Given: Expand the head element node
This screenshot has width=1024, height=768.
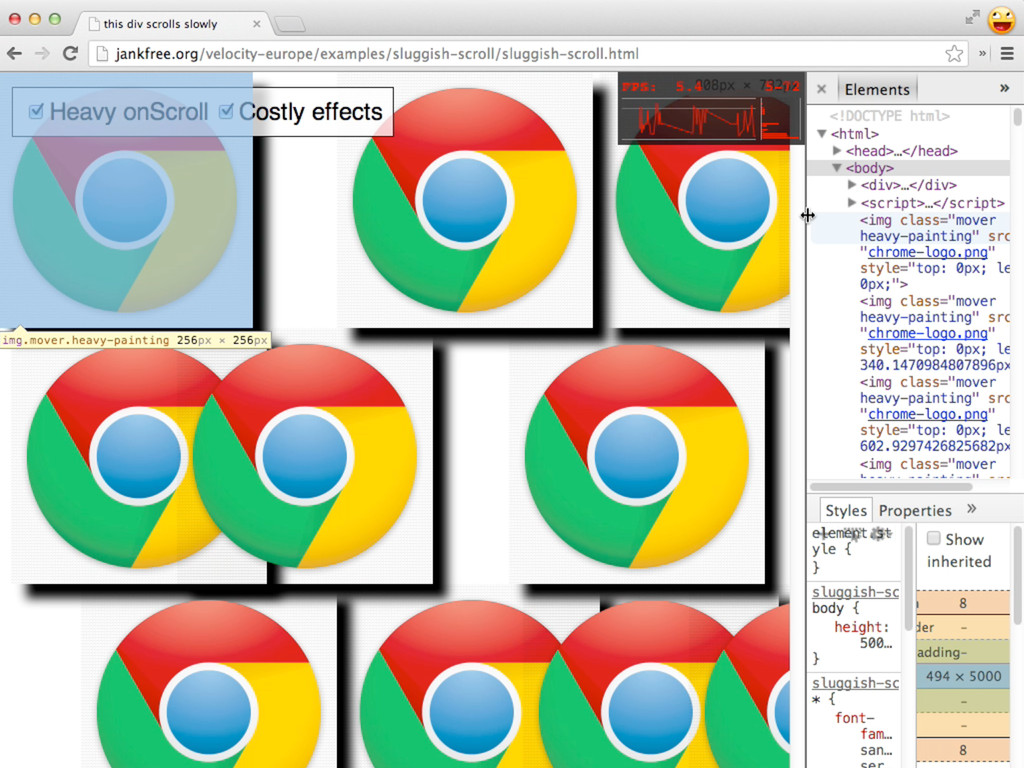Looking at the screenshot, I should click(x=837, y=151).
